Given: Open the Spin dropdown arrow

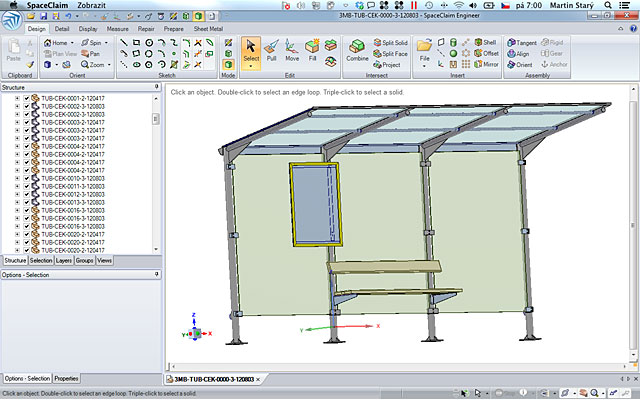Looking at the screenshot, I should pyautogui.click(x=106, y=42).
